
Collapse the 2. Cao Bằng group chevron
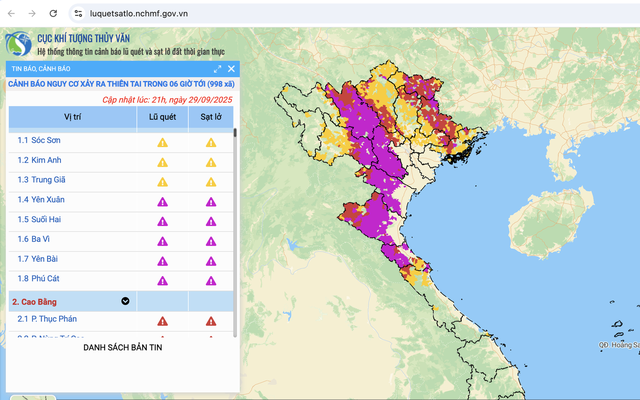pyautogui.click(x=125, y=301)
